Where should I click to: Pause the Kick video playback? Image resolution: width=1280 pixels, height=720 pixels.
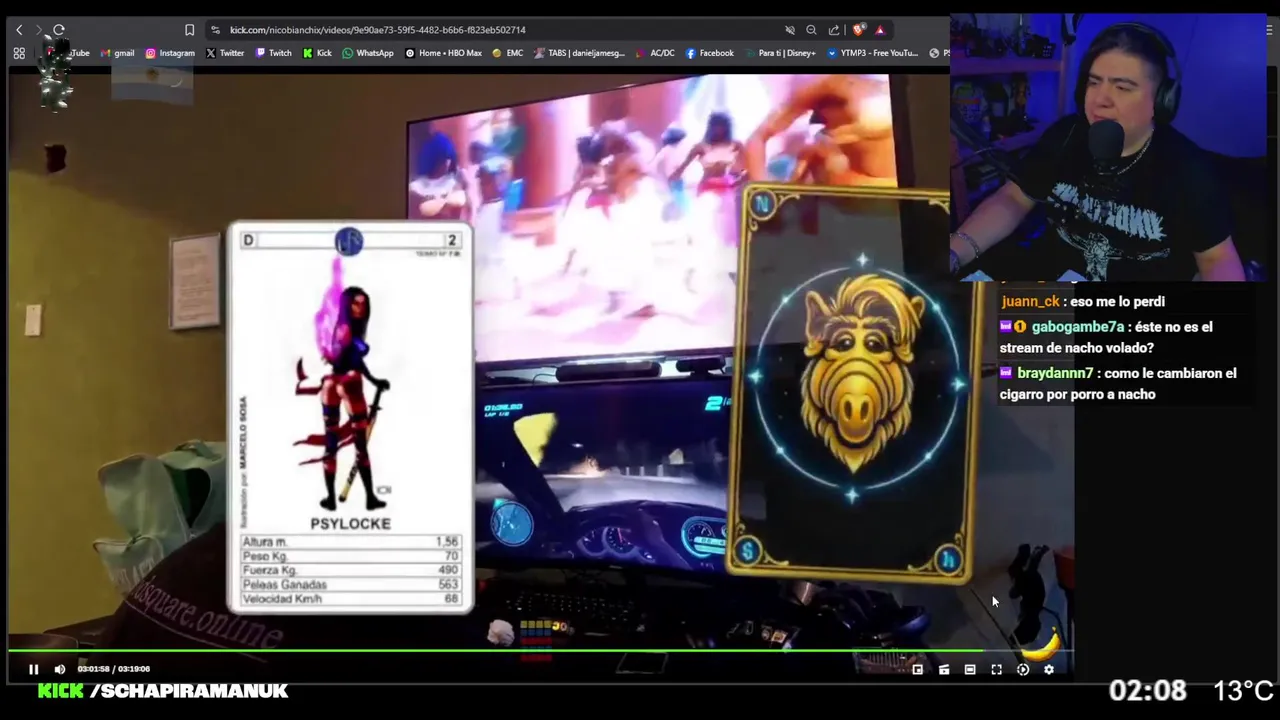tap(33, 669)
